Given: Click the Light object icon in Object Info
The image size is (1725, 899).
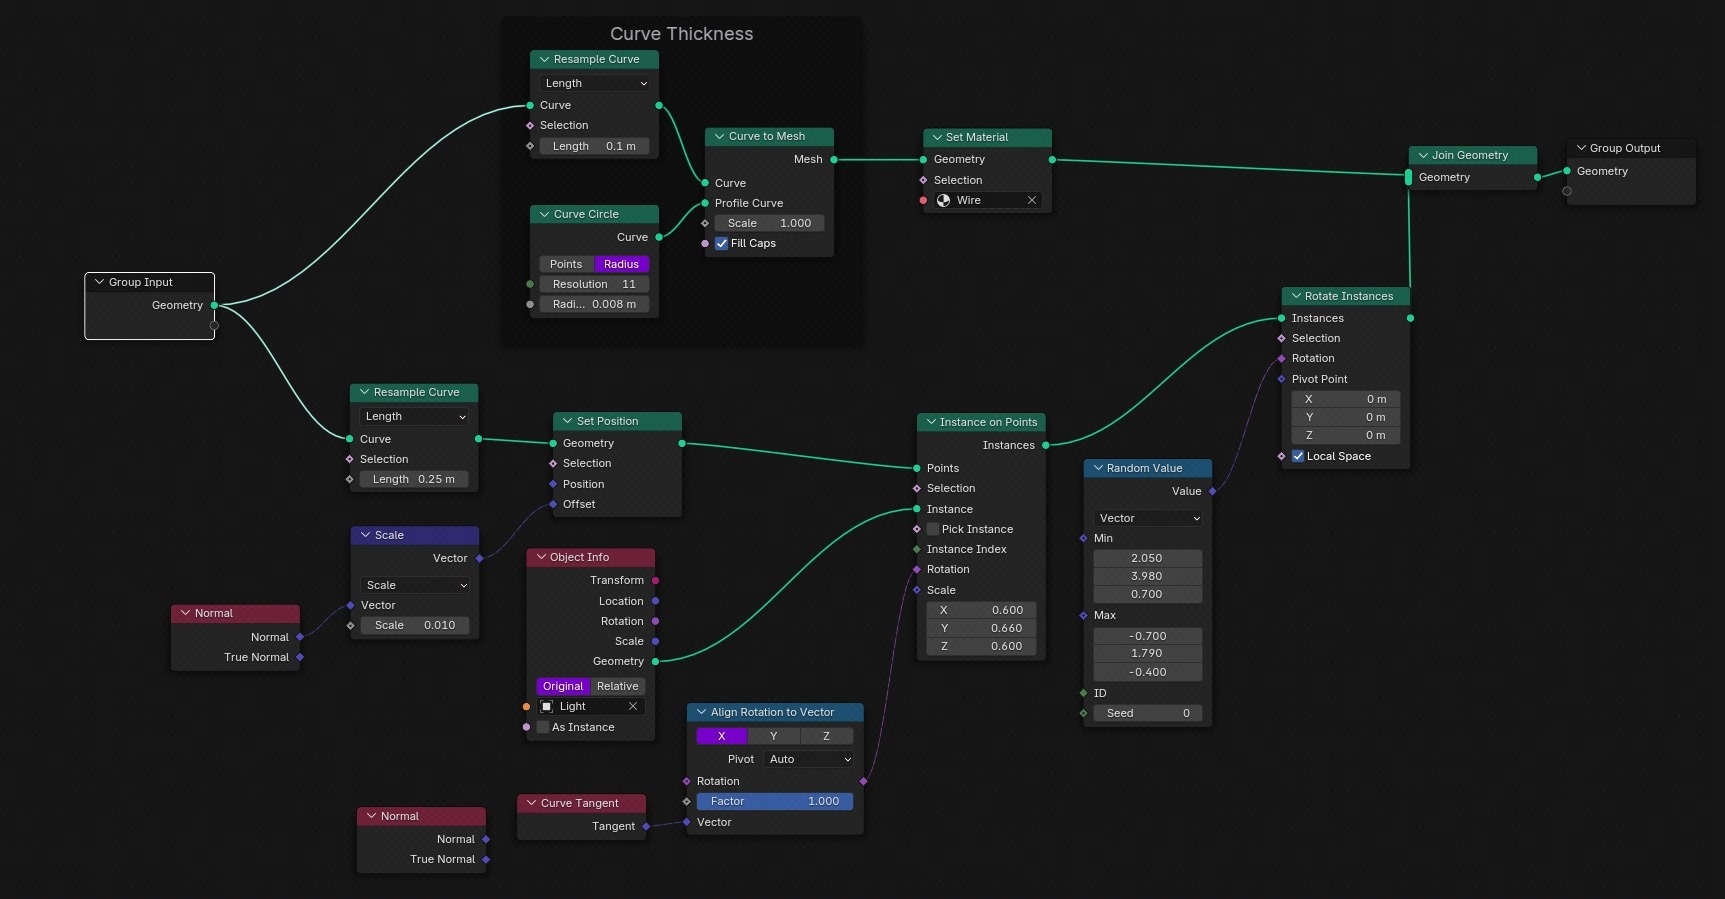Looking at the screenshot, I should [547, 706].
